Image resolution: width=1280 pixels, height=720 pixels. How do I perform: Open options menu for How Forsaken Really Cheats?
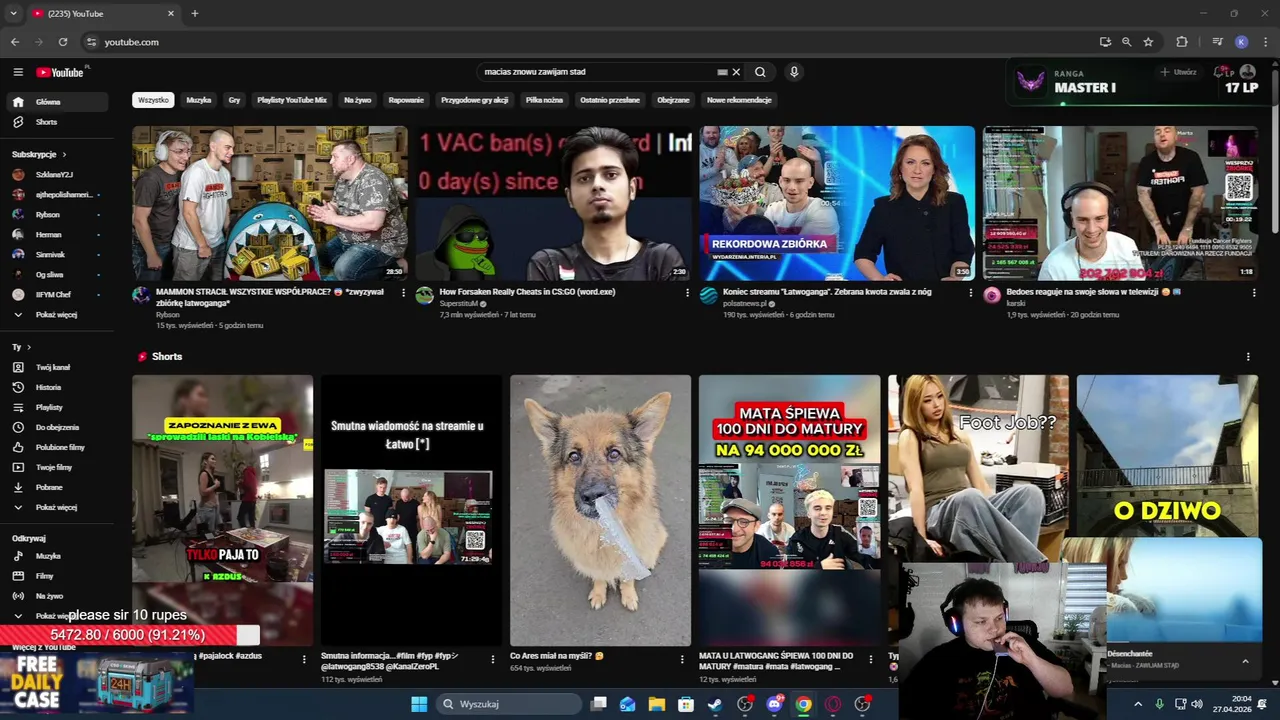click(x=687, y=293)
